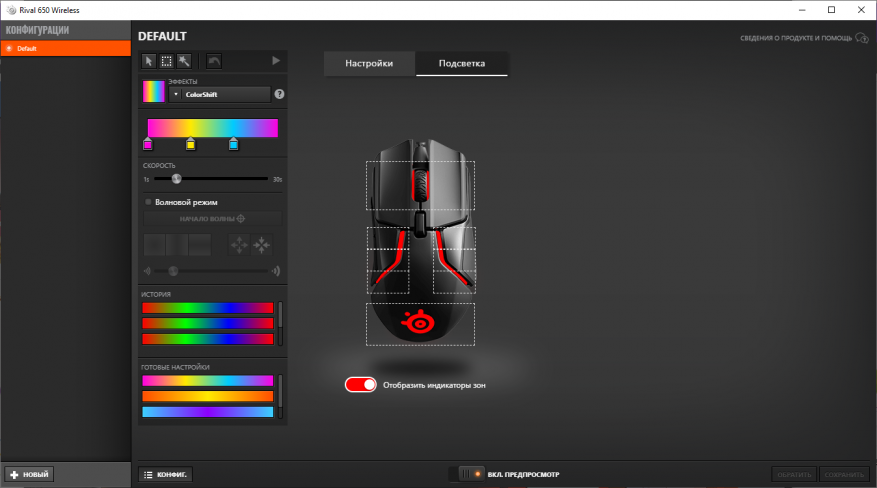Screen dimensions: 877x488
Task: Select the magic wand selection tool
Action: 184,61
